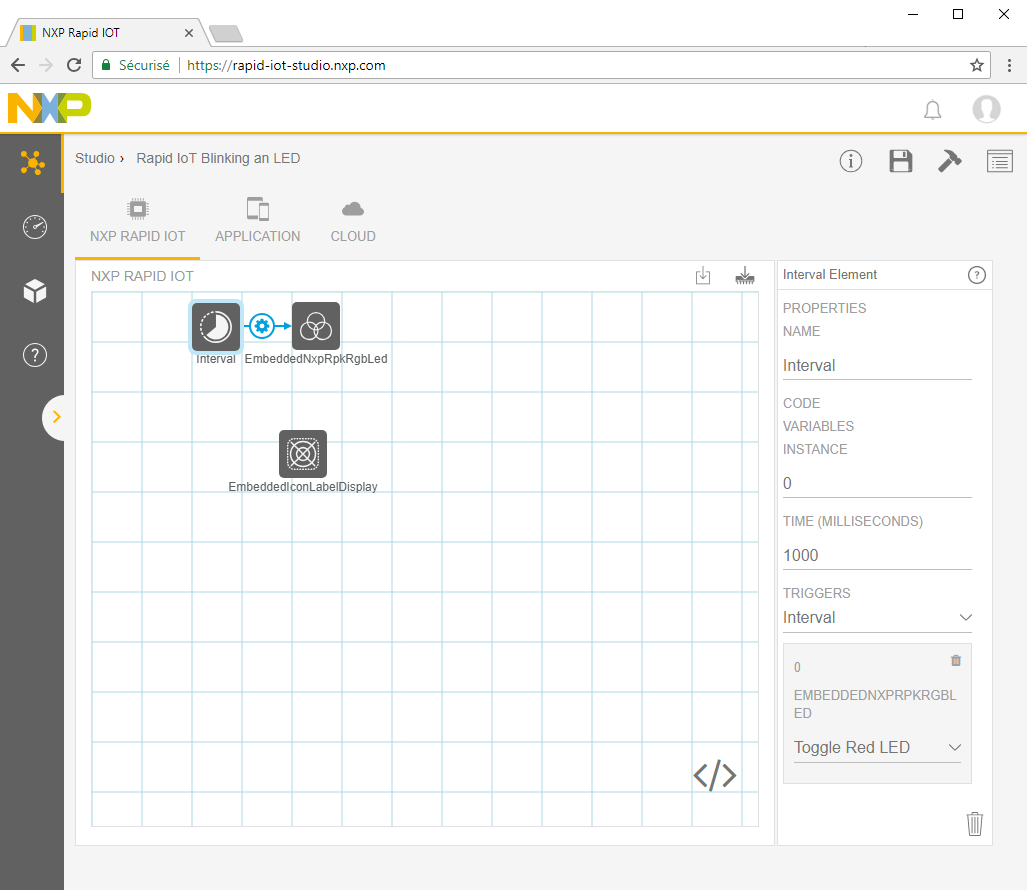Select the EmbeddedIconLabelDisplay element
The height and width of the screenshot is (890, 1027).
pos(303,455)
